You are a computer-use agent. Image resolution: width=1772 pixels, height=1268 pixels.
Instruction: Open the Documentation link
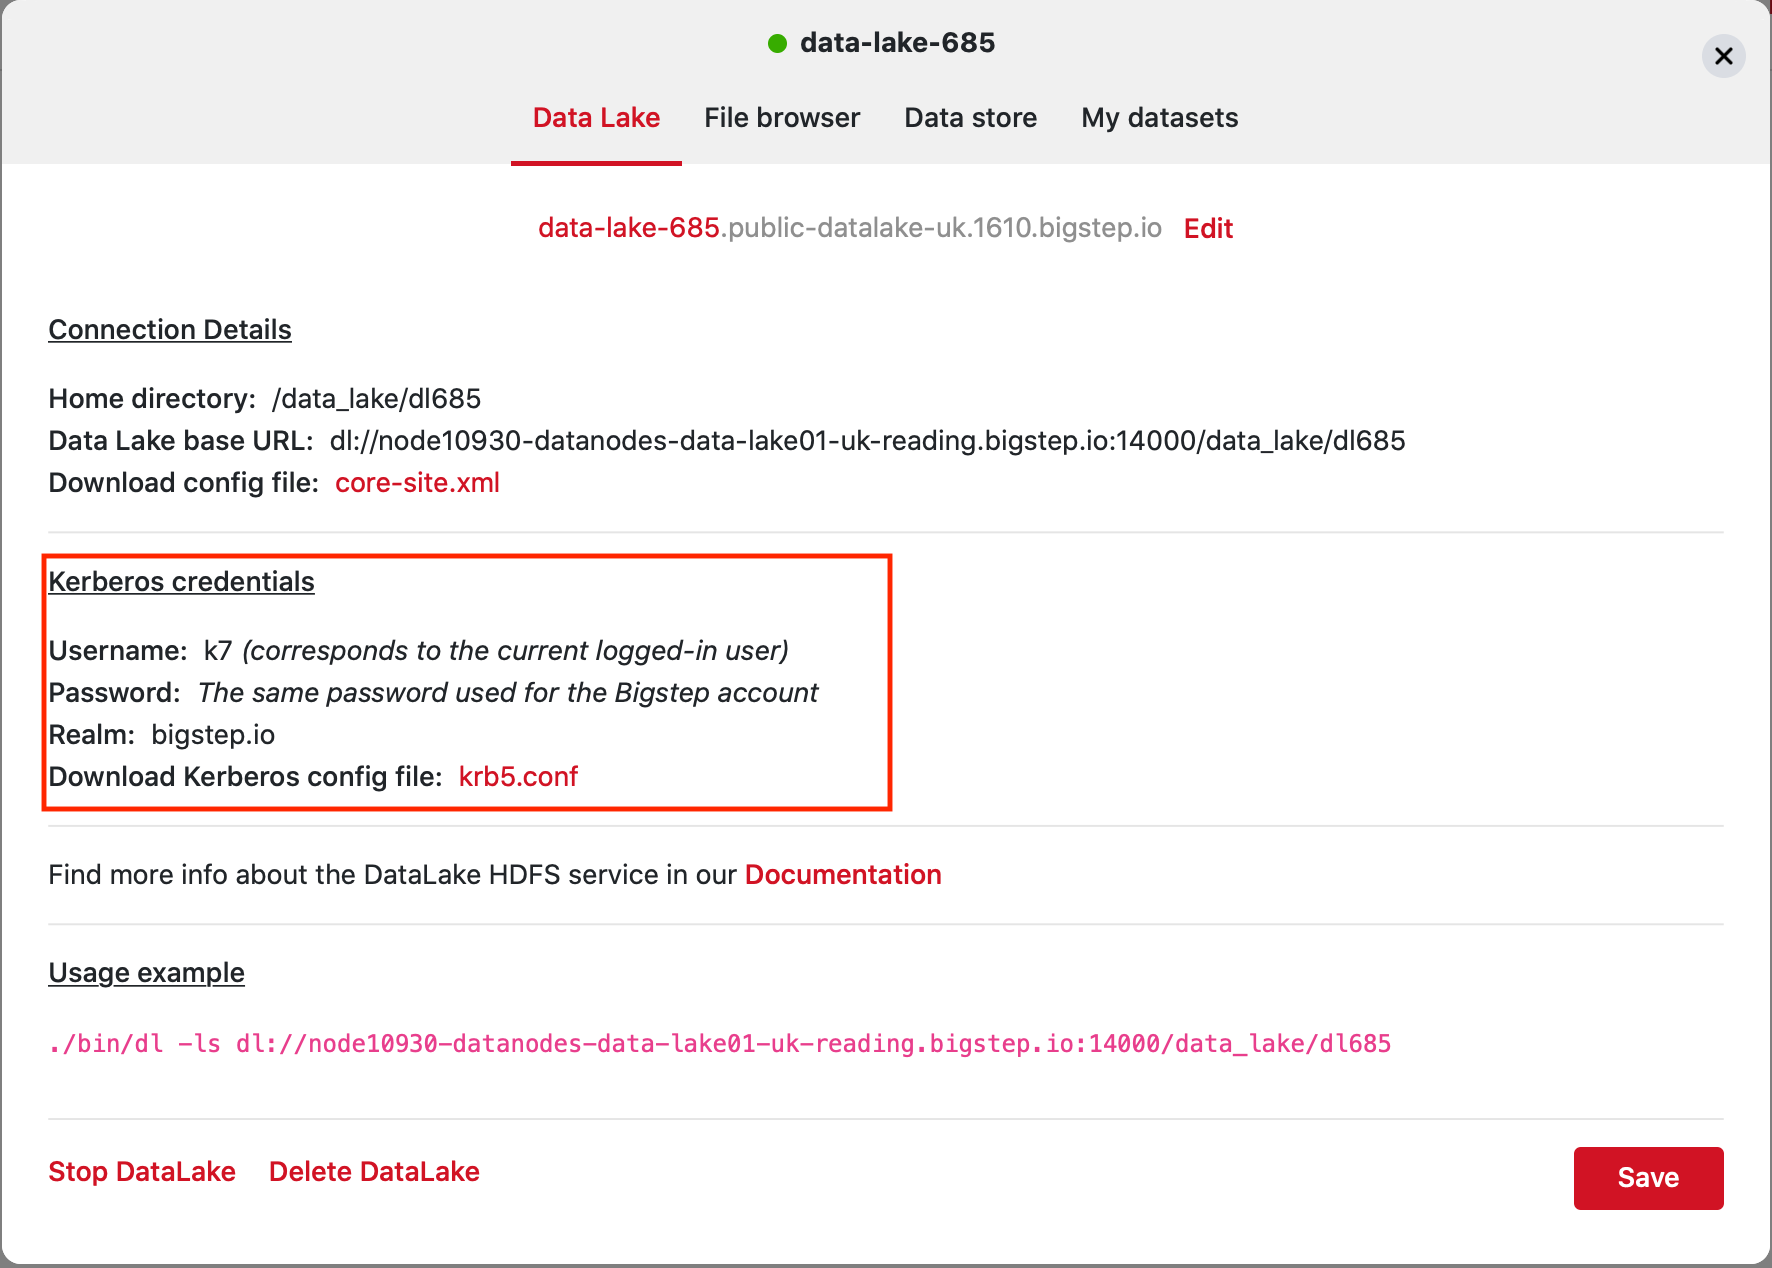843,875
